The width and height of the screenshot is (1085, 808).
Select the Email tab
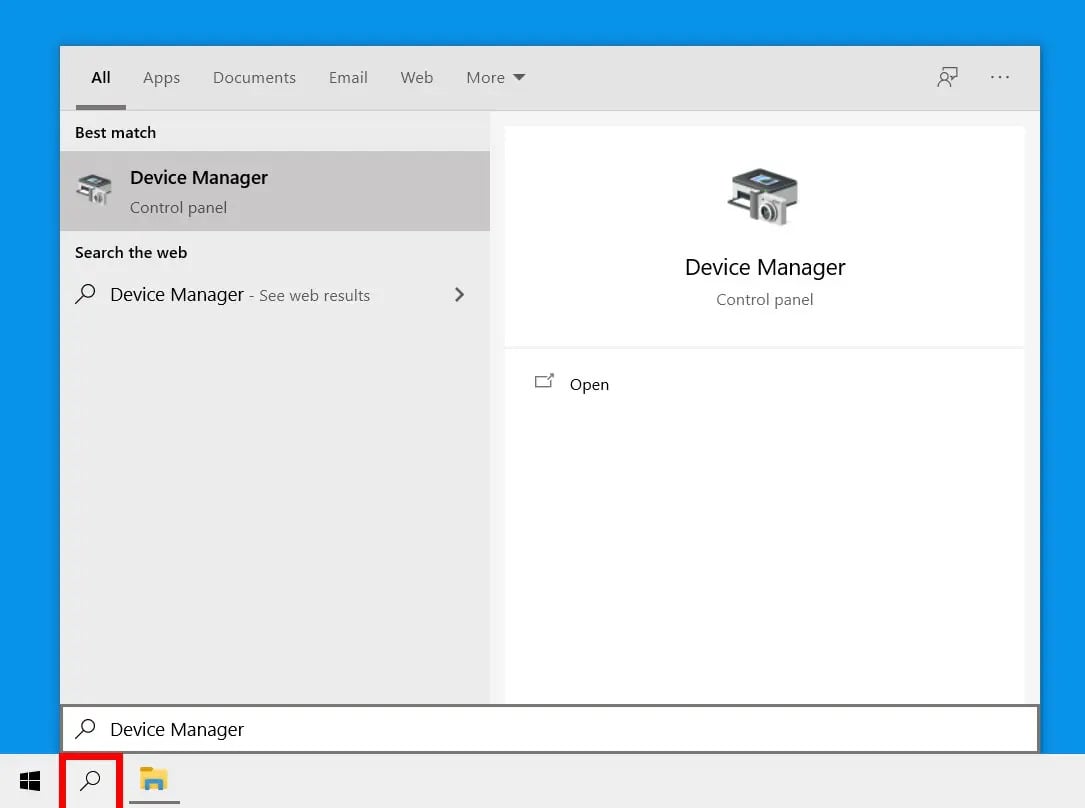click(347, 77)
